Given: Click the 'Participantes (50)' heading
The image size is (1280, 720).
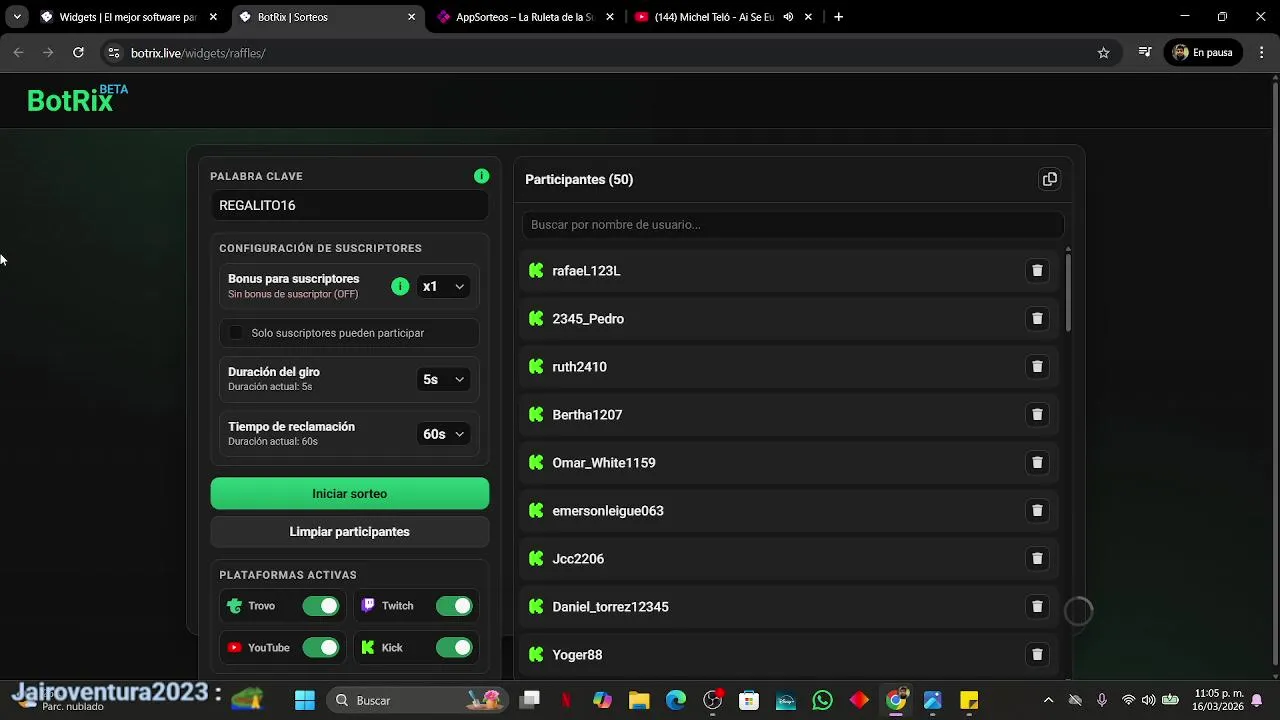Looking at the screenshot, I should coord(579,180).
